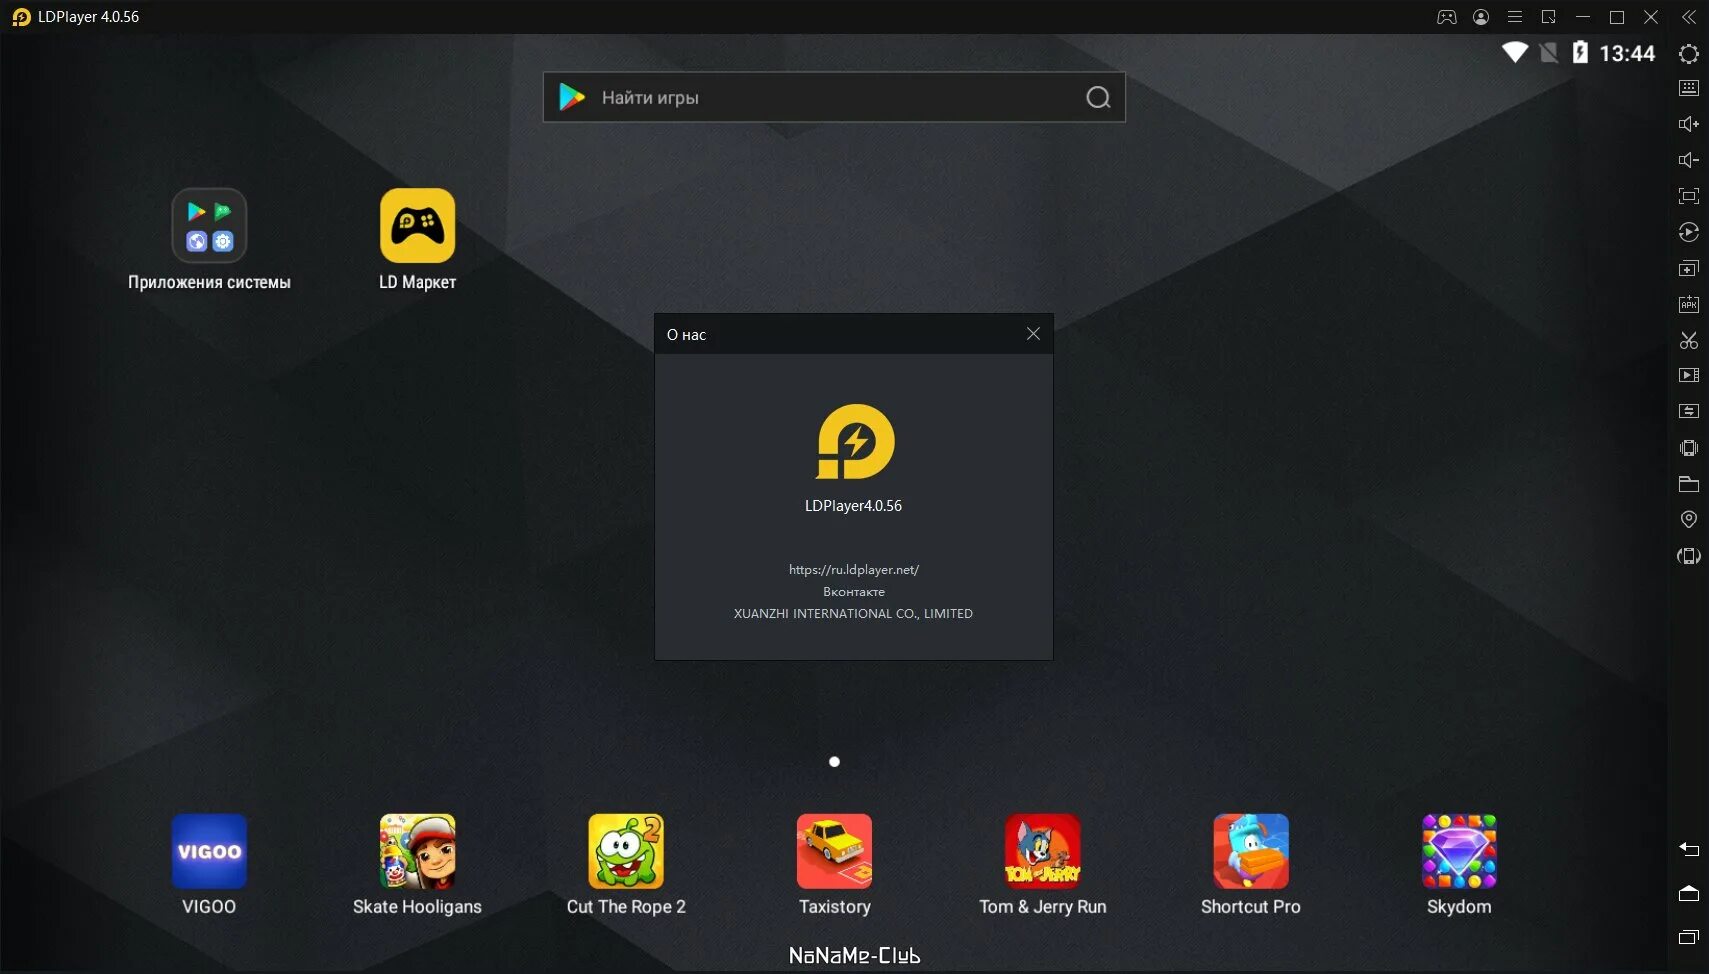Image resolution: width=1709 pixels, height=974 pixels.
Task: Click the shake device sidebar icon
Action: 1689,448
